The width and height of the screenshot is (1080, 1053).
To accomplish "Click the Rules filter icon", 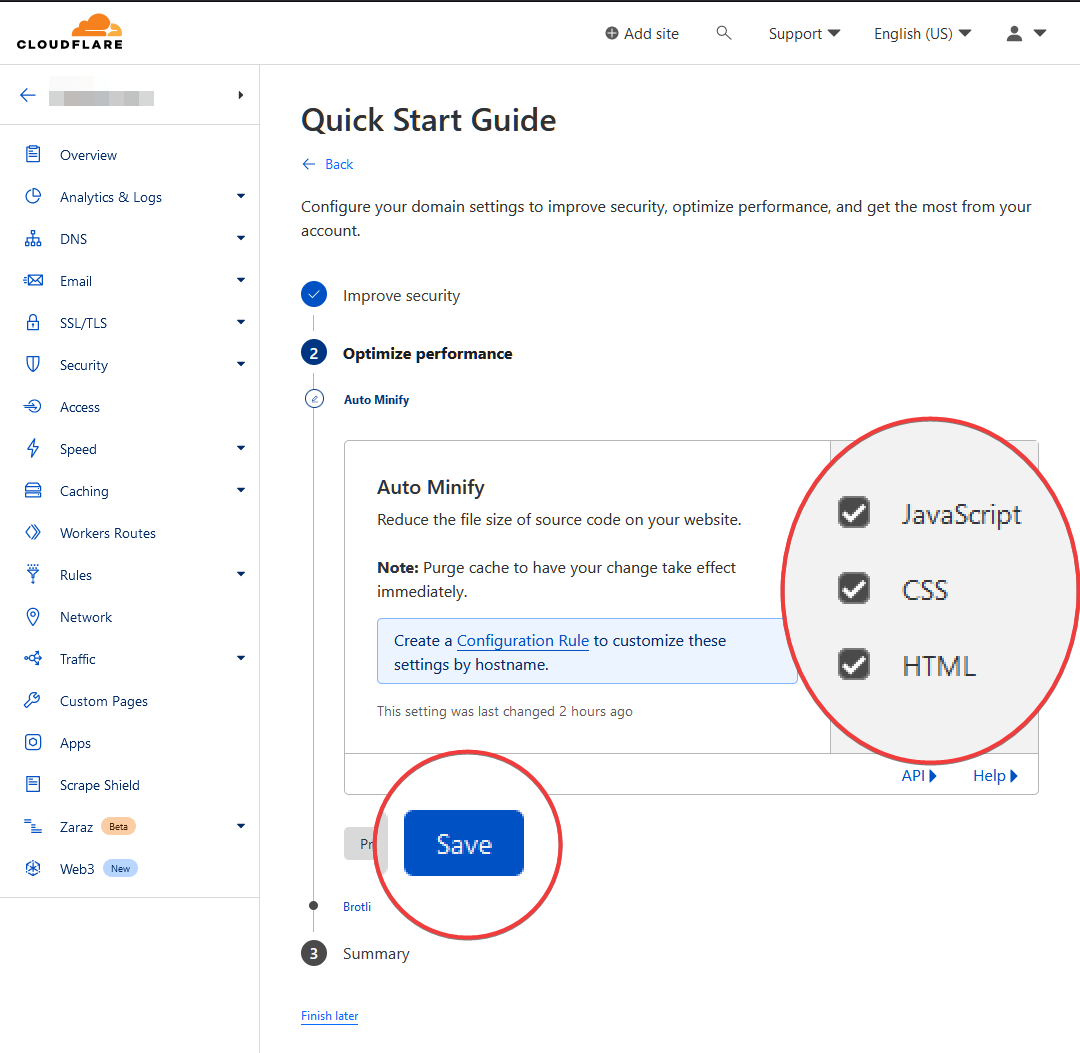I will coord(33,574).
